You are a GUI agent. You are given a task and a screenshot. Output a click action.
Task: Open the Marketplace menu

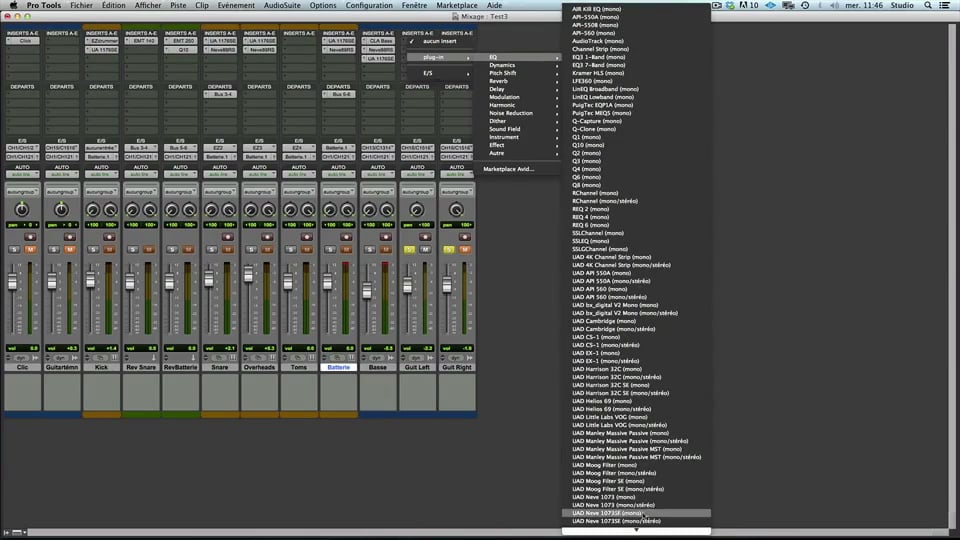(x=456, y=5)
